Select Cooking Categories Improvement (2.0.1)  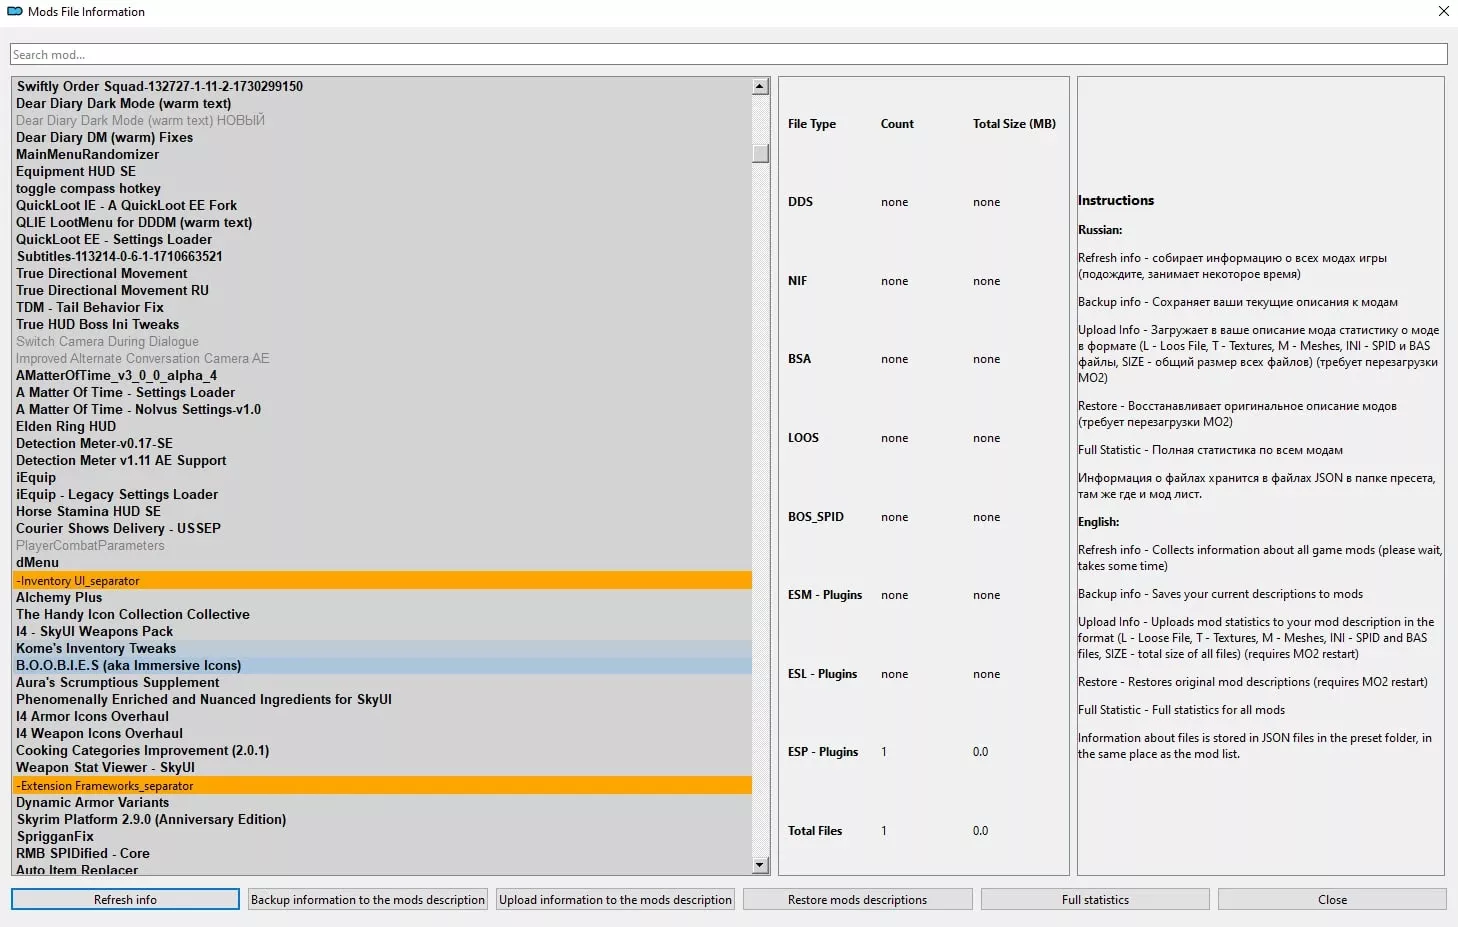143,750
